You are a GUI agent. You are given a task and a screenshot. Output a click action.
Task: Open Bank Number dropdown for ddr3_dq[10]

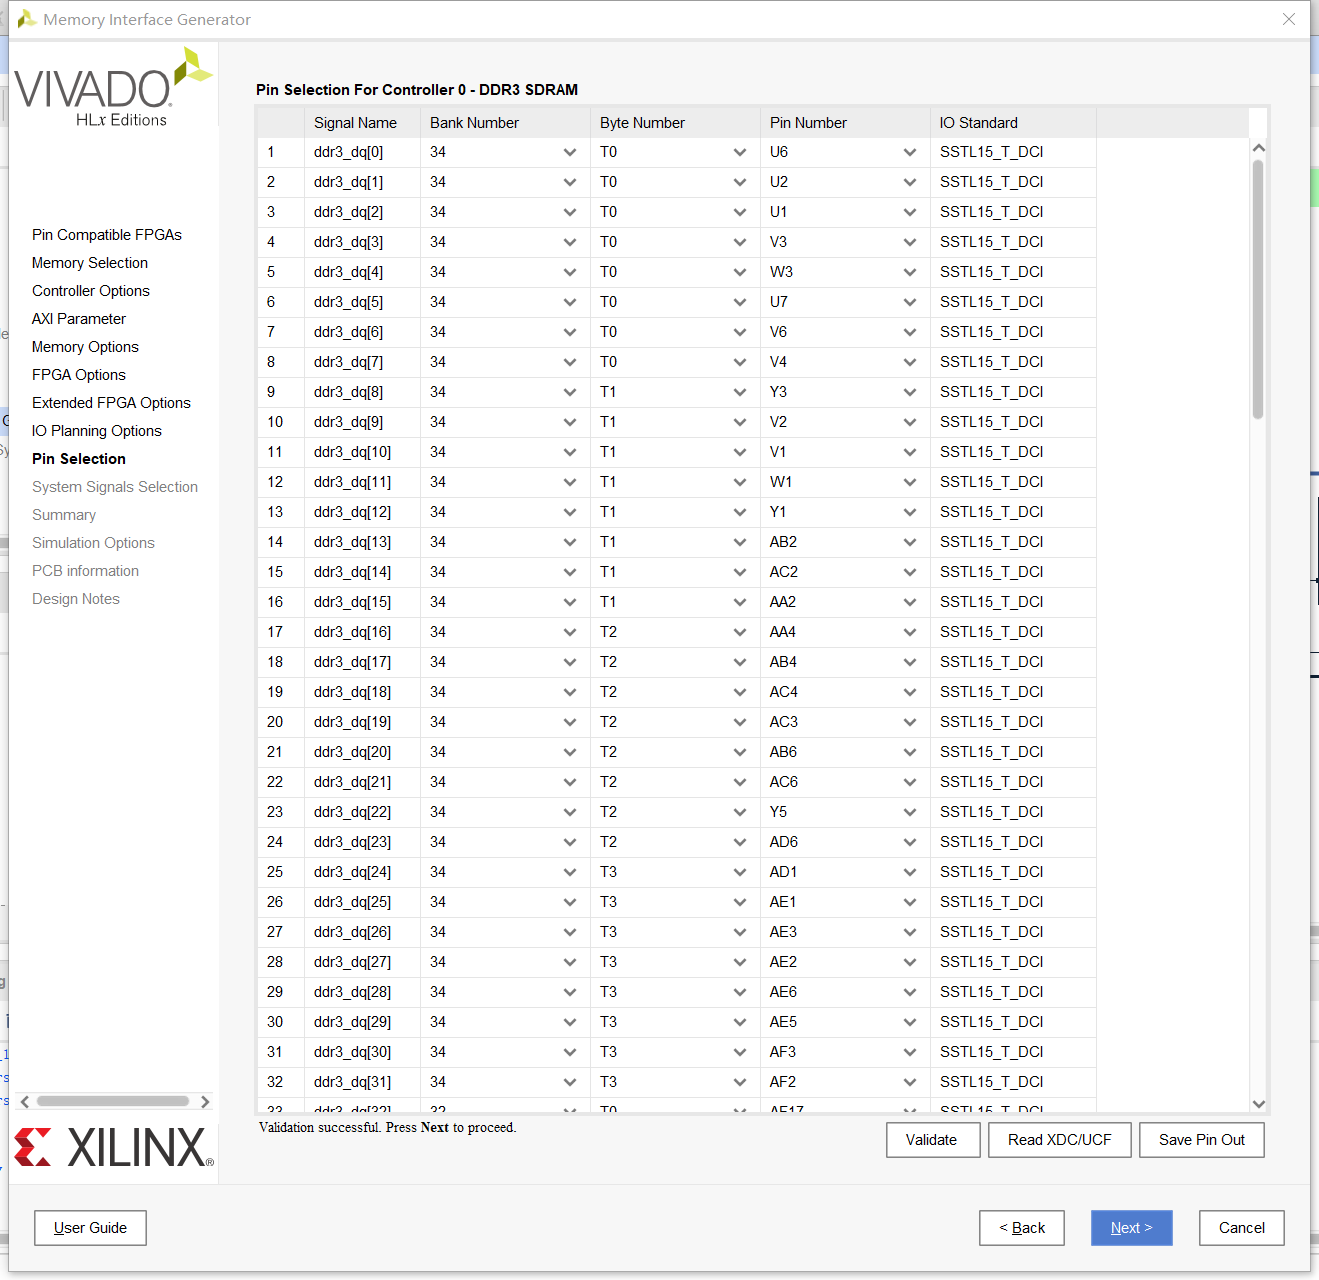point(570,452)
